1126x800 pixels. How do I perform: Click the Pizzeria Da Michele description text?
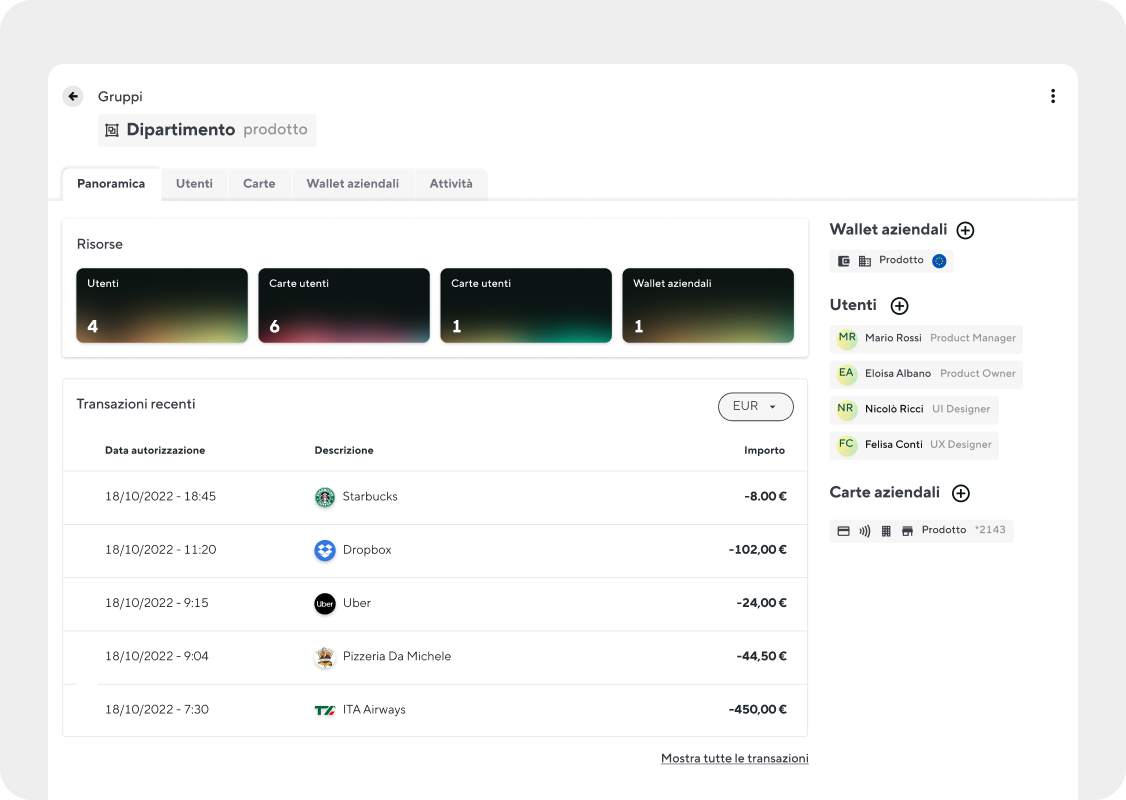tap(397, 656)
